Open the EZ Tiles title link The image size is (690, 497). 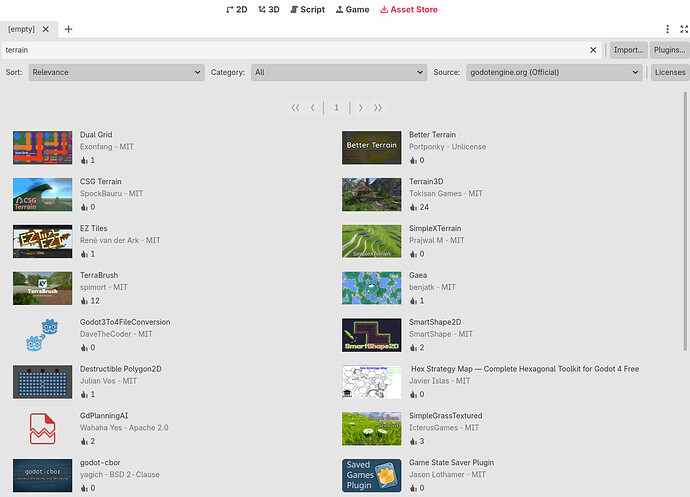(94, 228)
